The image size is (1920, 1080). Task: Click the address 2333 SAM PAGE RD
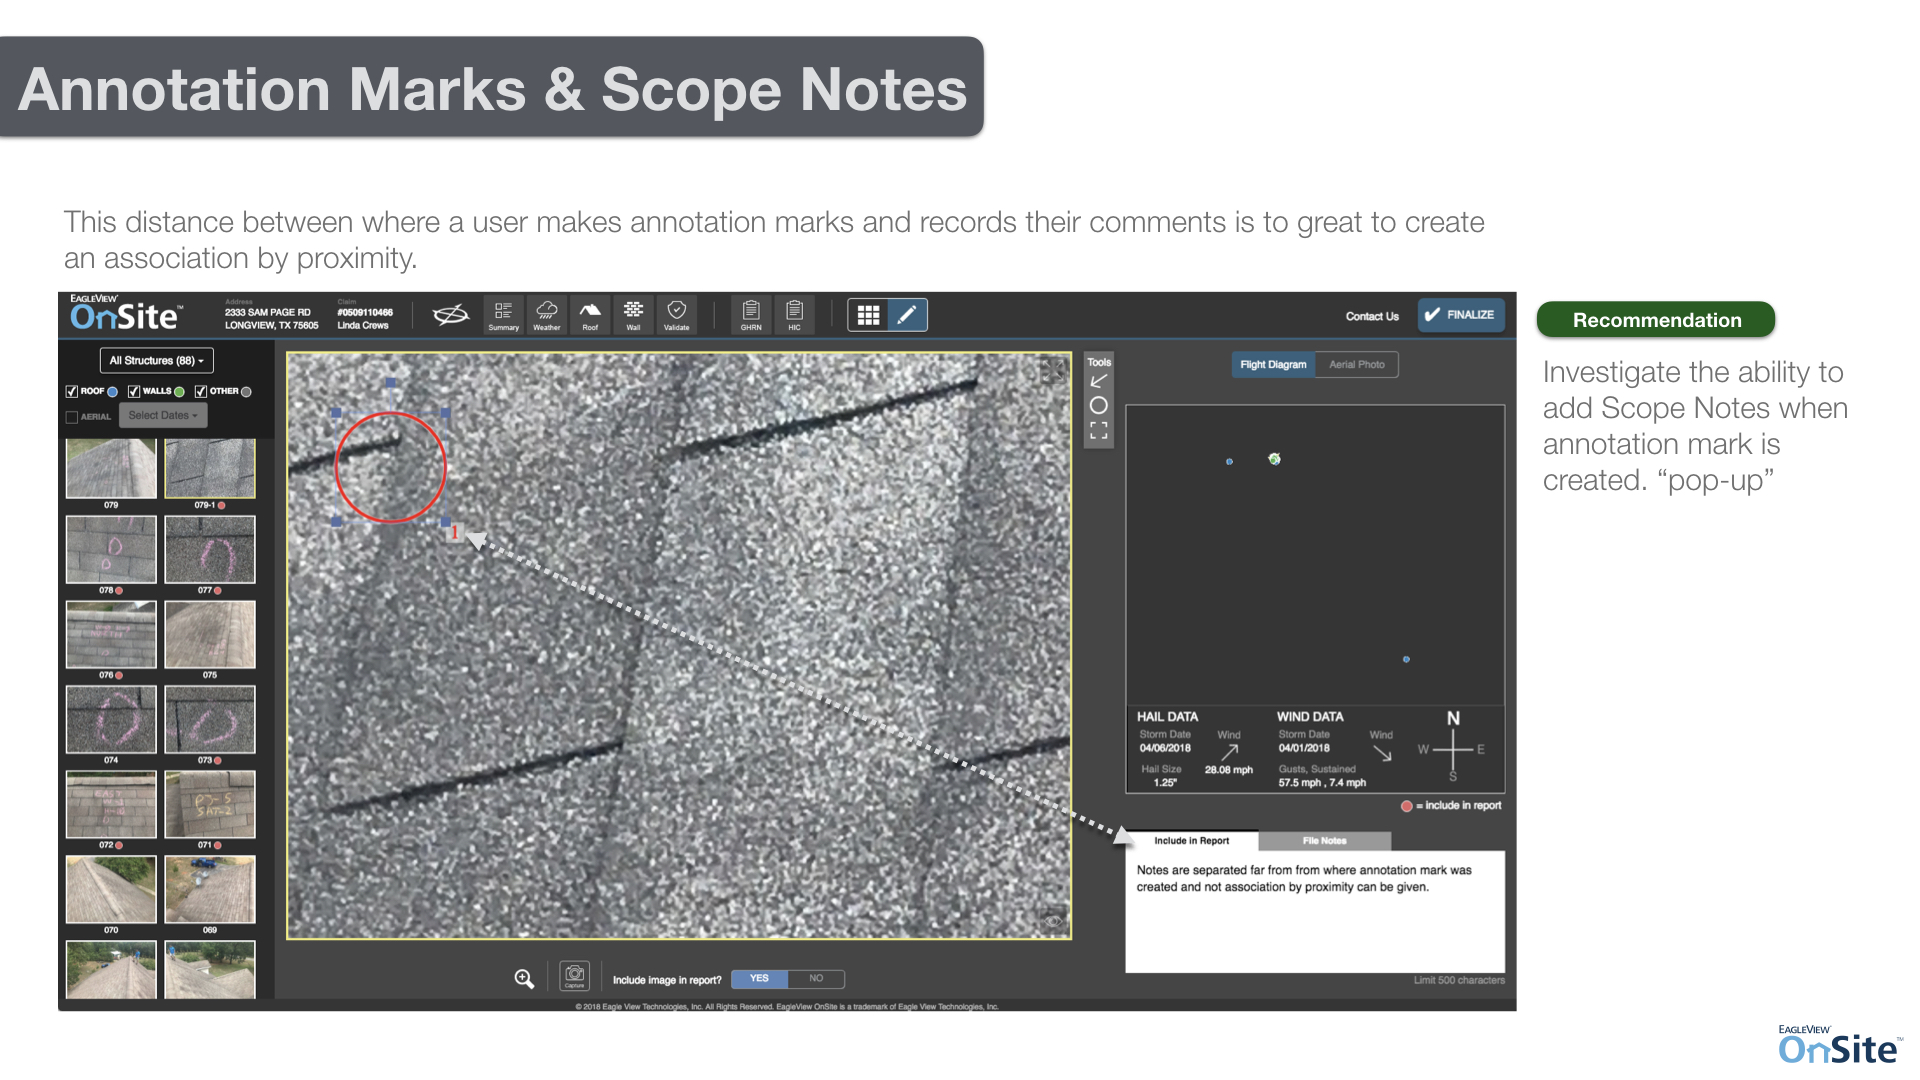click(x=268, y=313)
